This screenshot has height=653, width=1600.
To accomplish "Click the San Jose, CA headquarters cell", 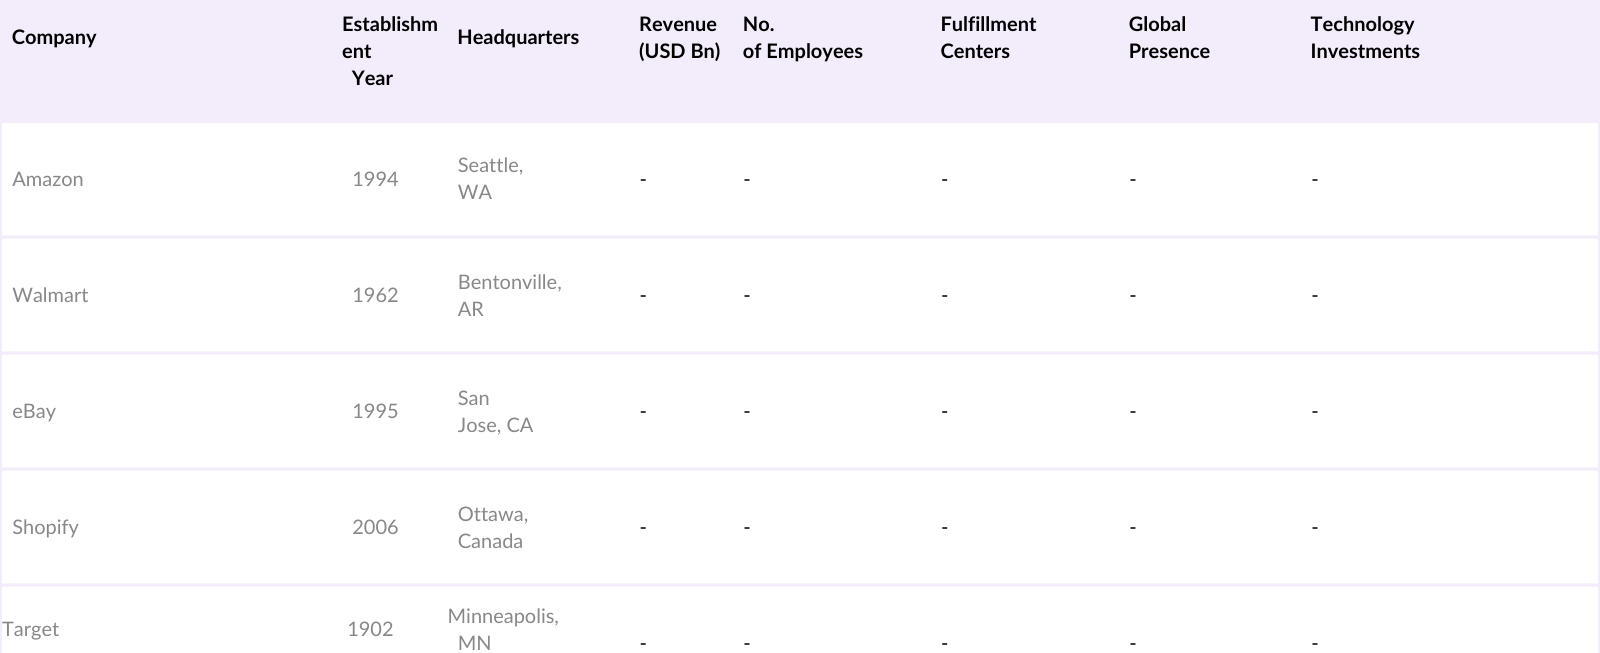I will pyautogui.click(x=495, y=411).
